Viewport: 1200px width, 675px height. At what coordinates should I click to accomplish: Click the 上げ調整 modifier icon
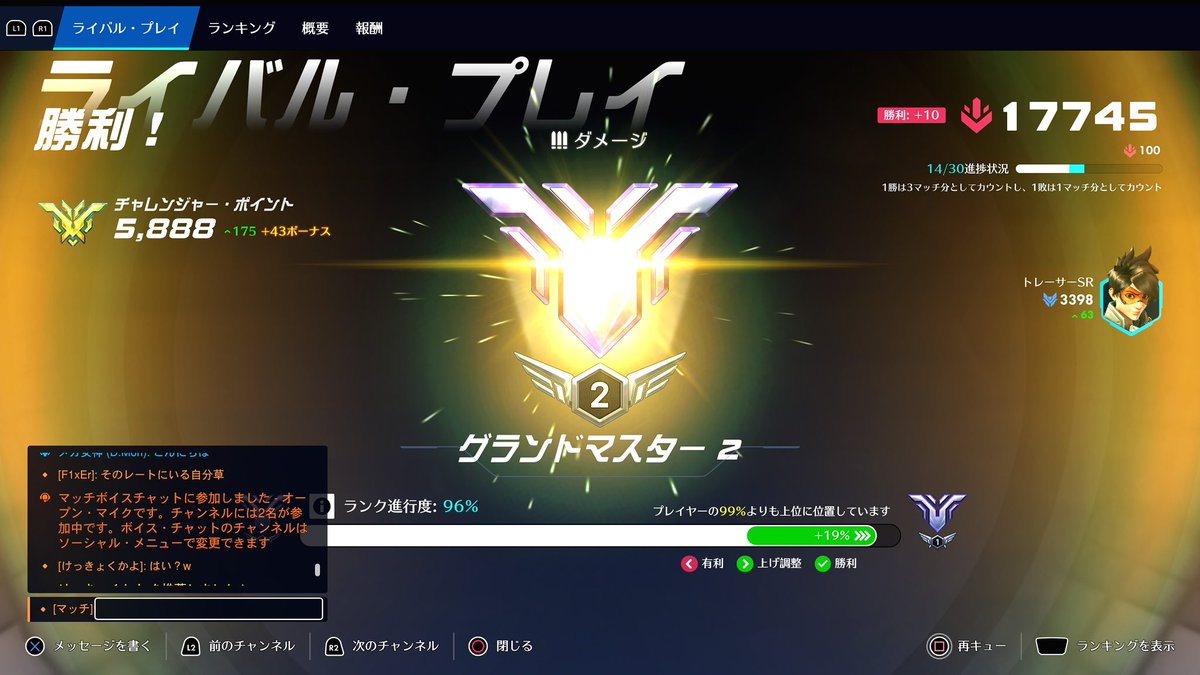tap(745, 564)
